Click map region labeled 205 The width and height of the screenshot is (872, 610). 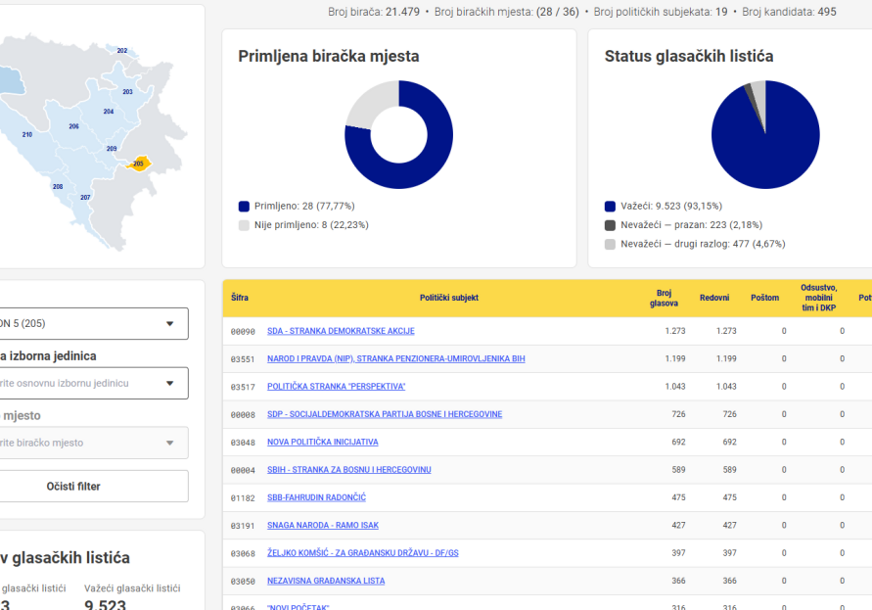[139, 163]
